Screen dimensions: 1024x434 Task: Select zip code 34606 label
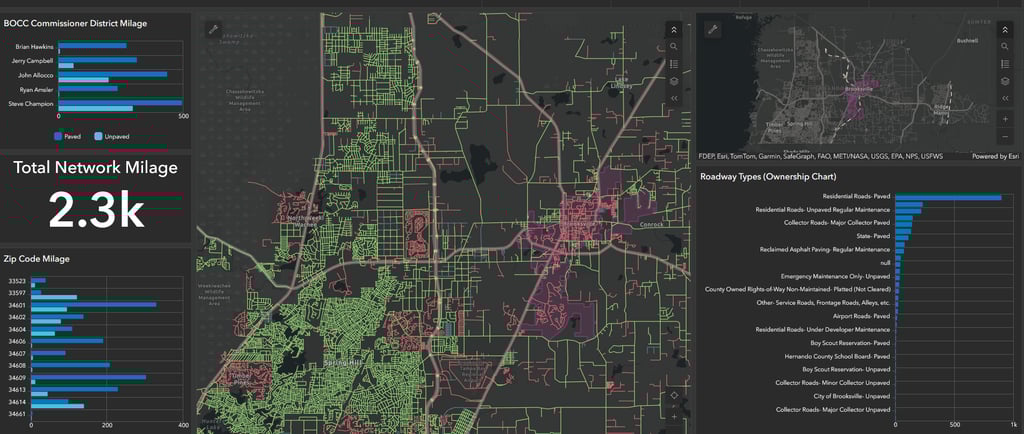[x=18, y=341]
